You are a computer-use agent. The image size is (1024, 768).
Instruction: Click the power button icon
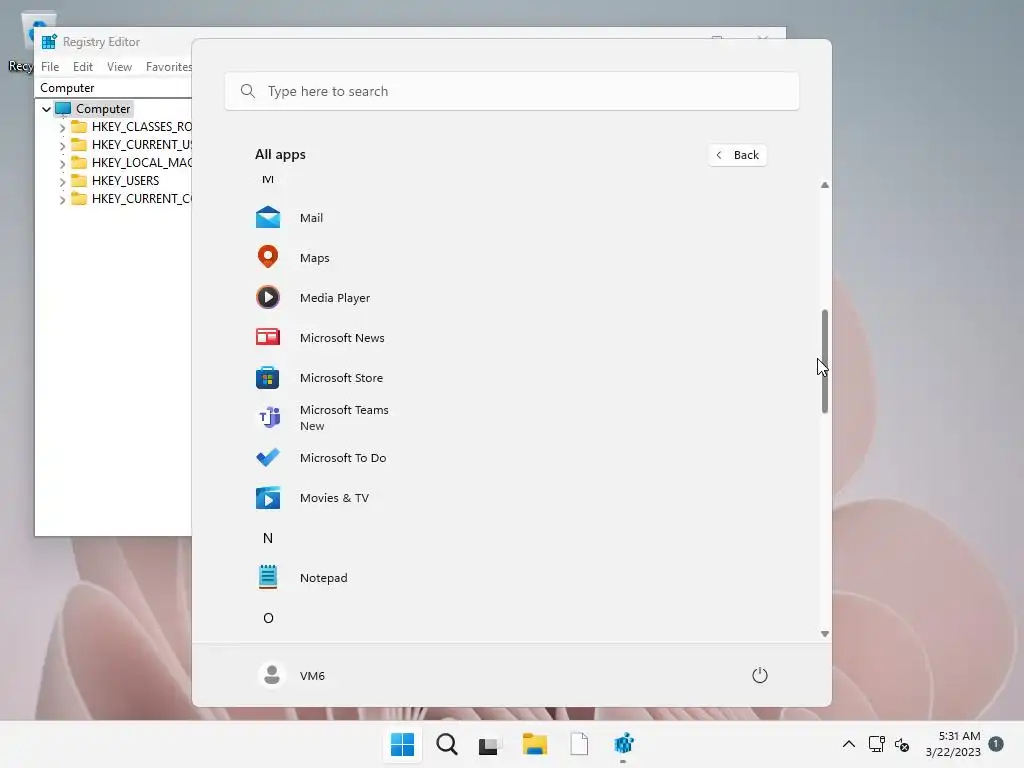click(760, 675)
